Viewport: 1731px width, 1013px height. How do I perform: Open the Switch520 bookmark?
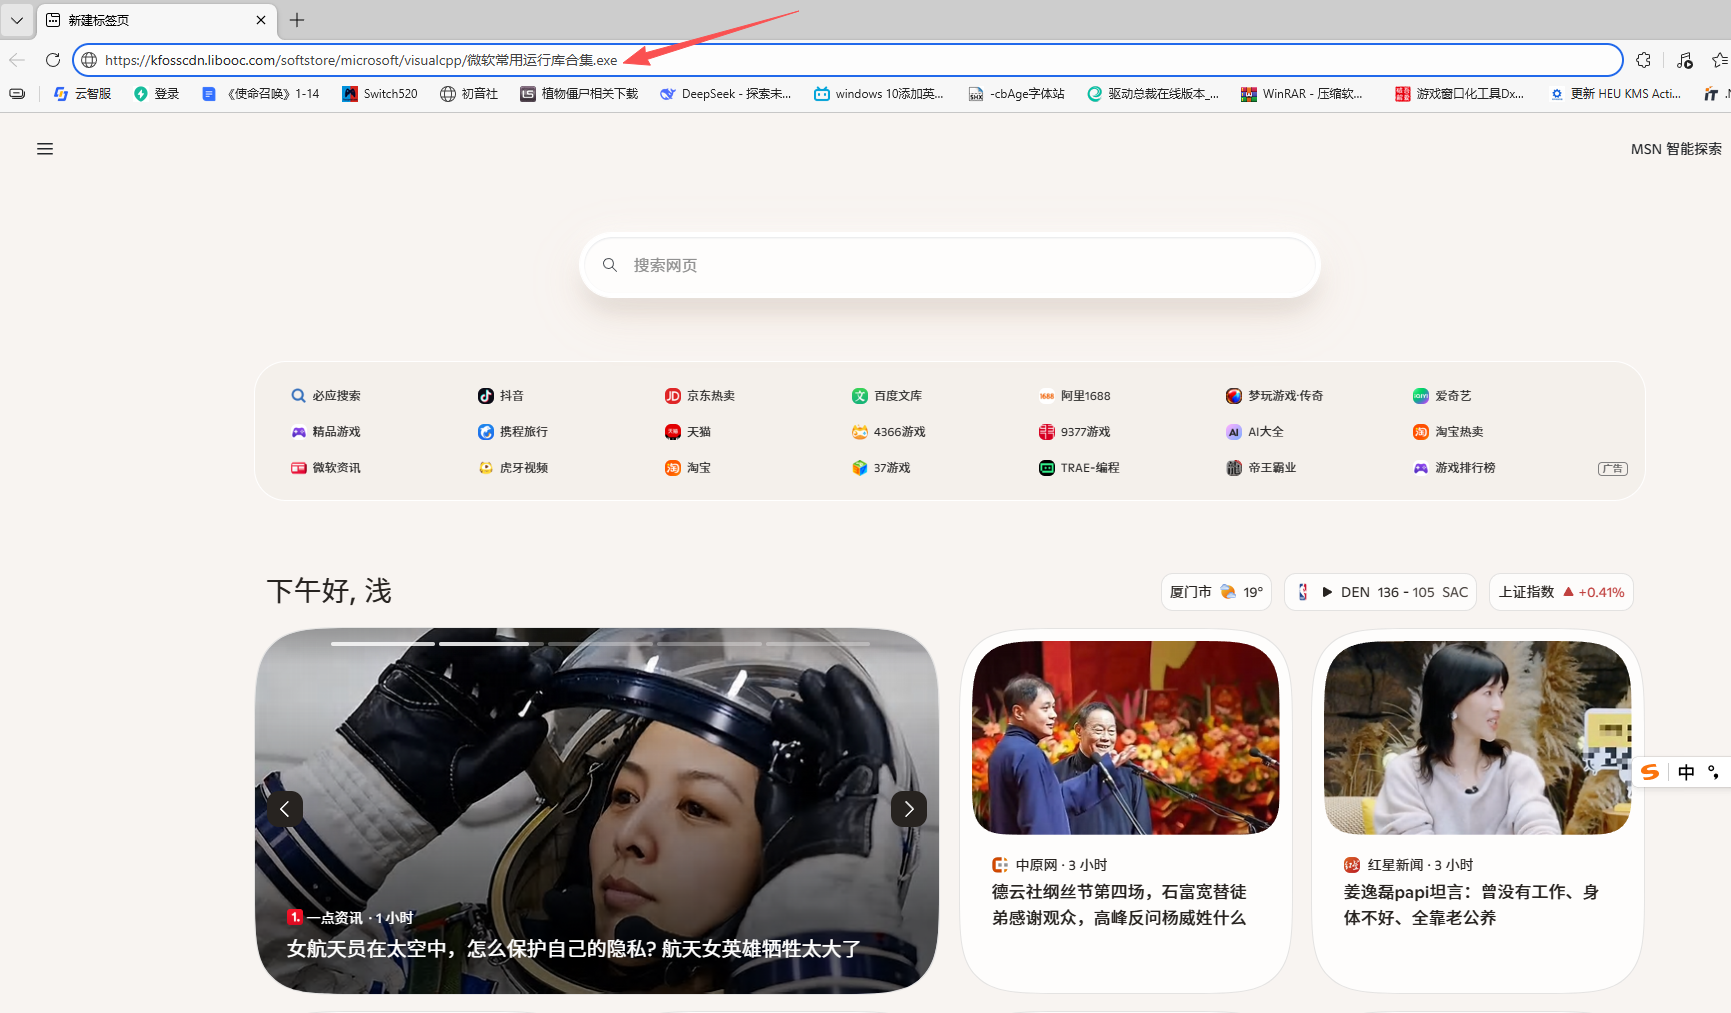tap(380, 94)
